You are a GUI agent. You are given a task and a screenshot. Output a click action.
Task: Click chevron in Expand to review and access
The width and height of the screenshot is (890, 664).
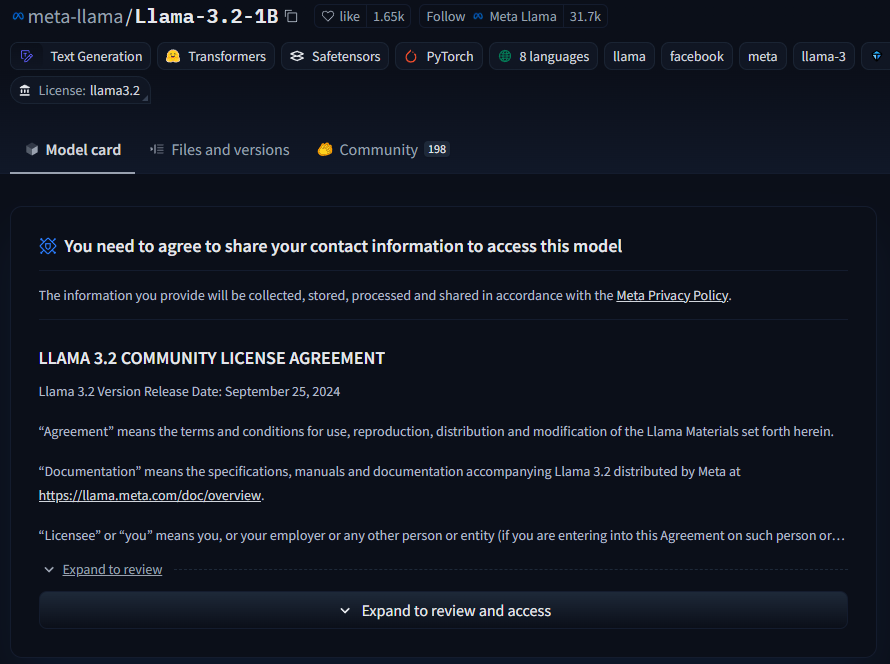pos(345,611)
